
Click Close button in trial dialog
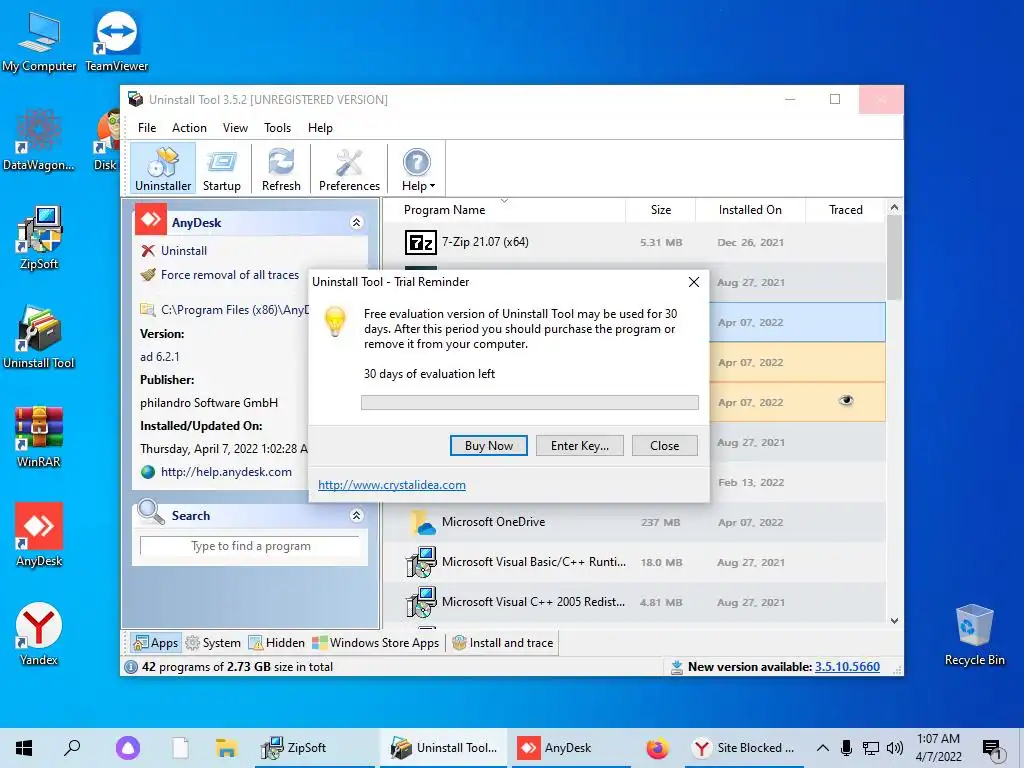tap(665, 445)
